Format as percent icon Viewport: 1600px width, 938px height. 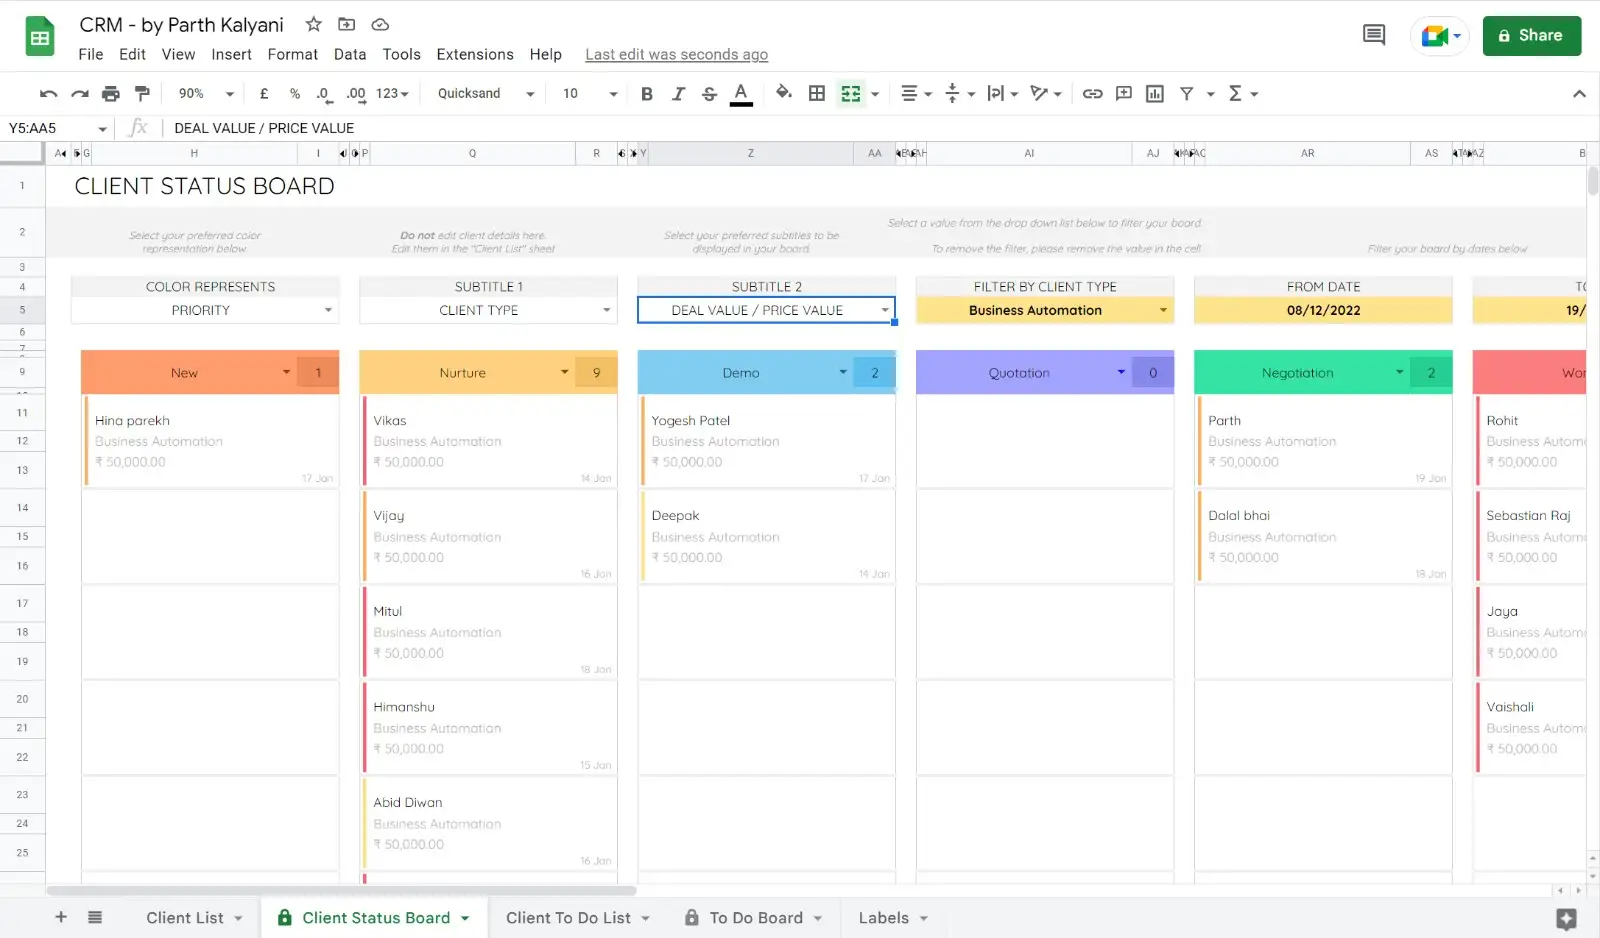coord(295,94)
